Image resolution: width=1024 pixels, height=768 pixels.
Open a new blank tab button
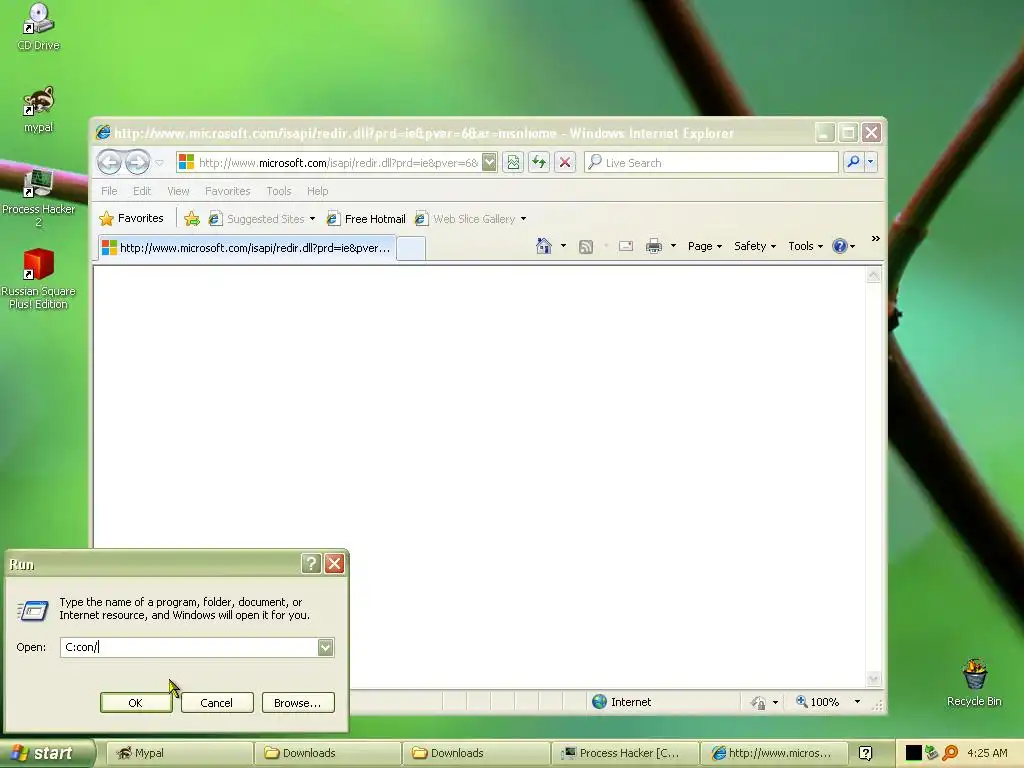coord(411,249)
